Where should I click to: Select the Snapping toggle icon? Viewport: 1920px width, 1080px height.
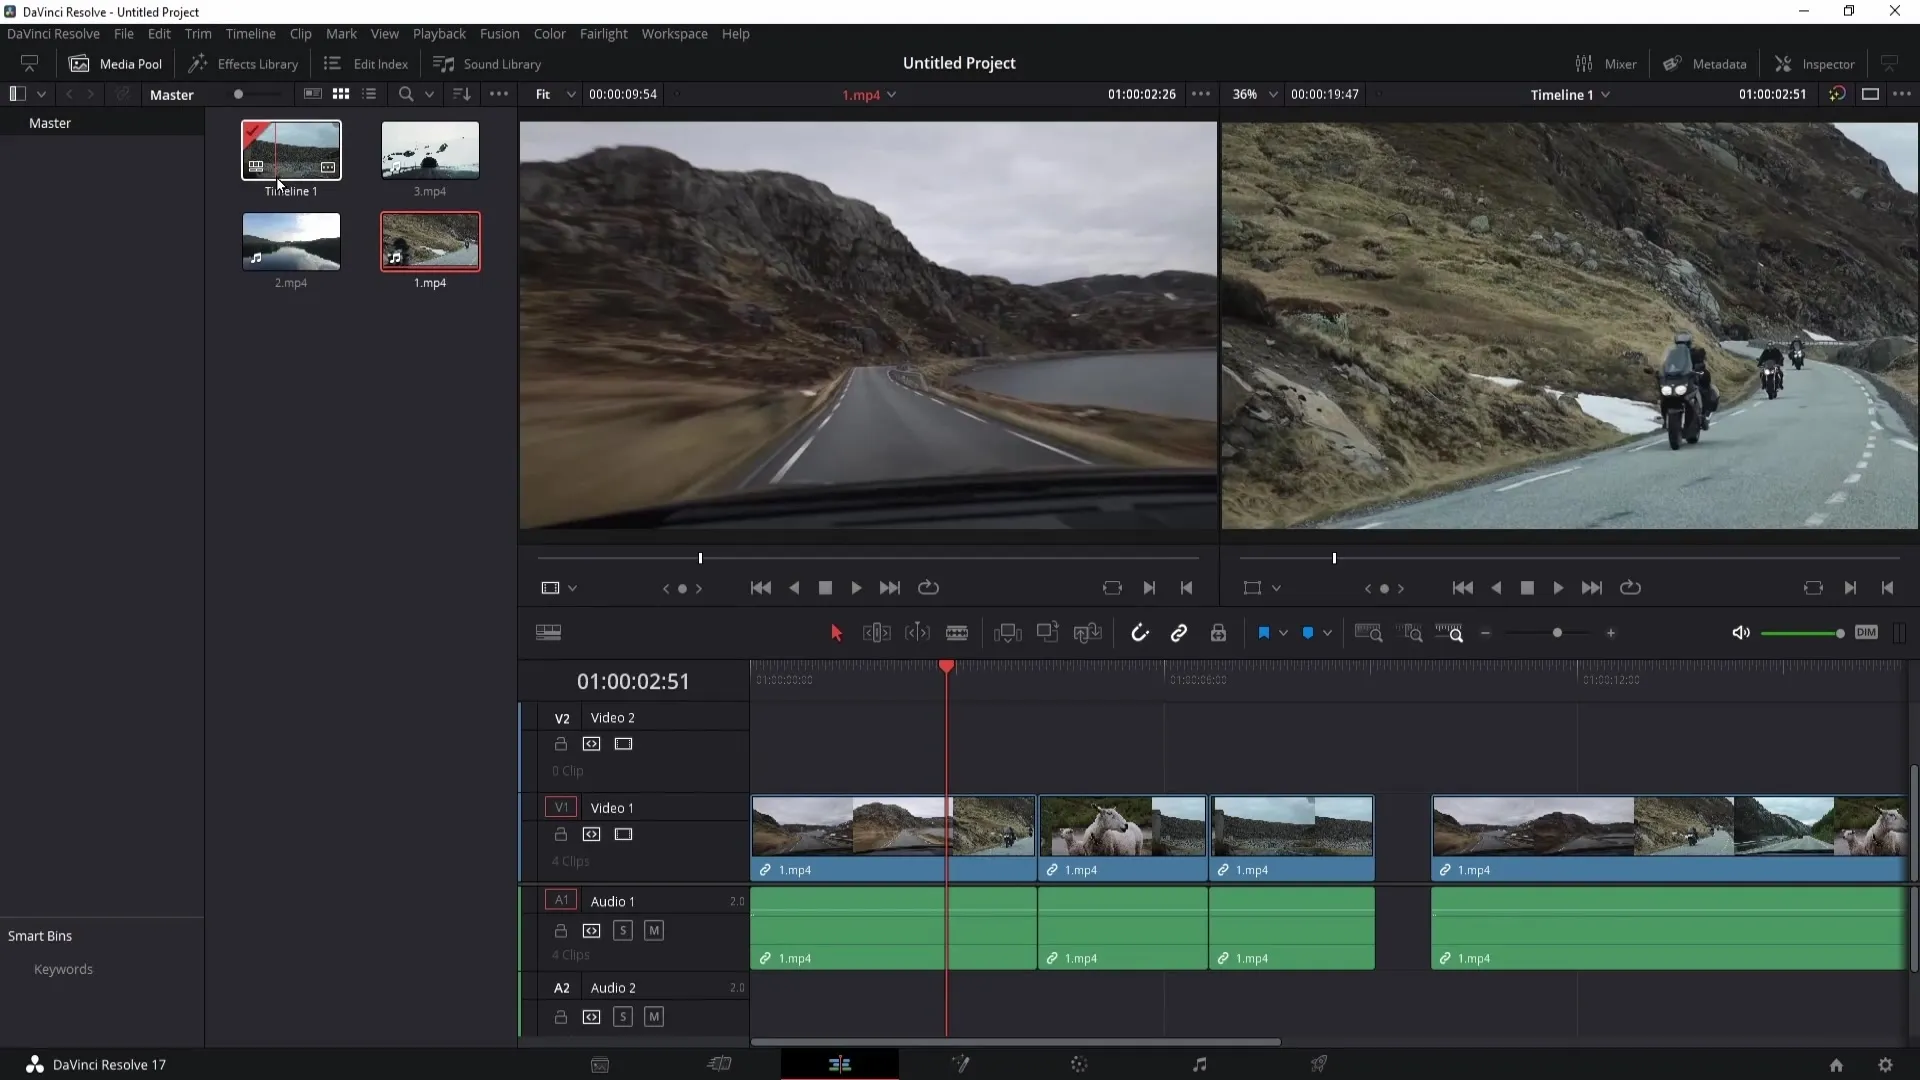click(x=1139, y=633)
